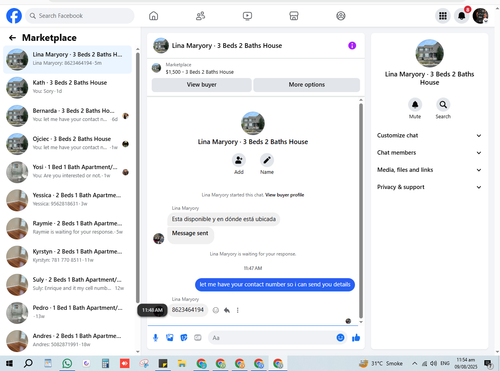Attach a photo file icon
500x371 pixels.
(170, 338)
